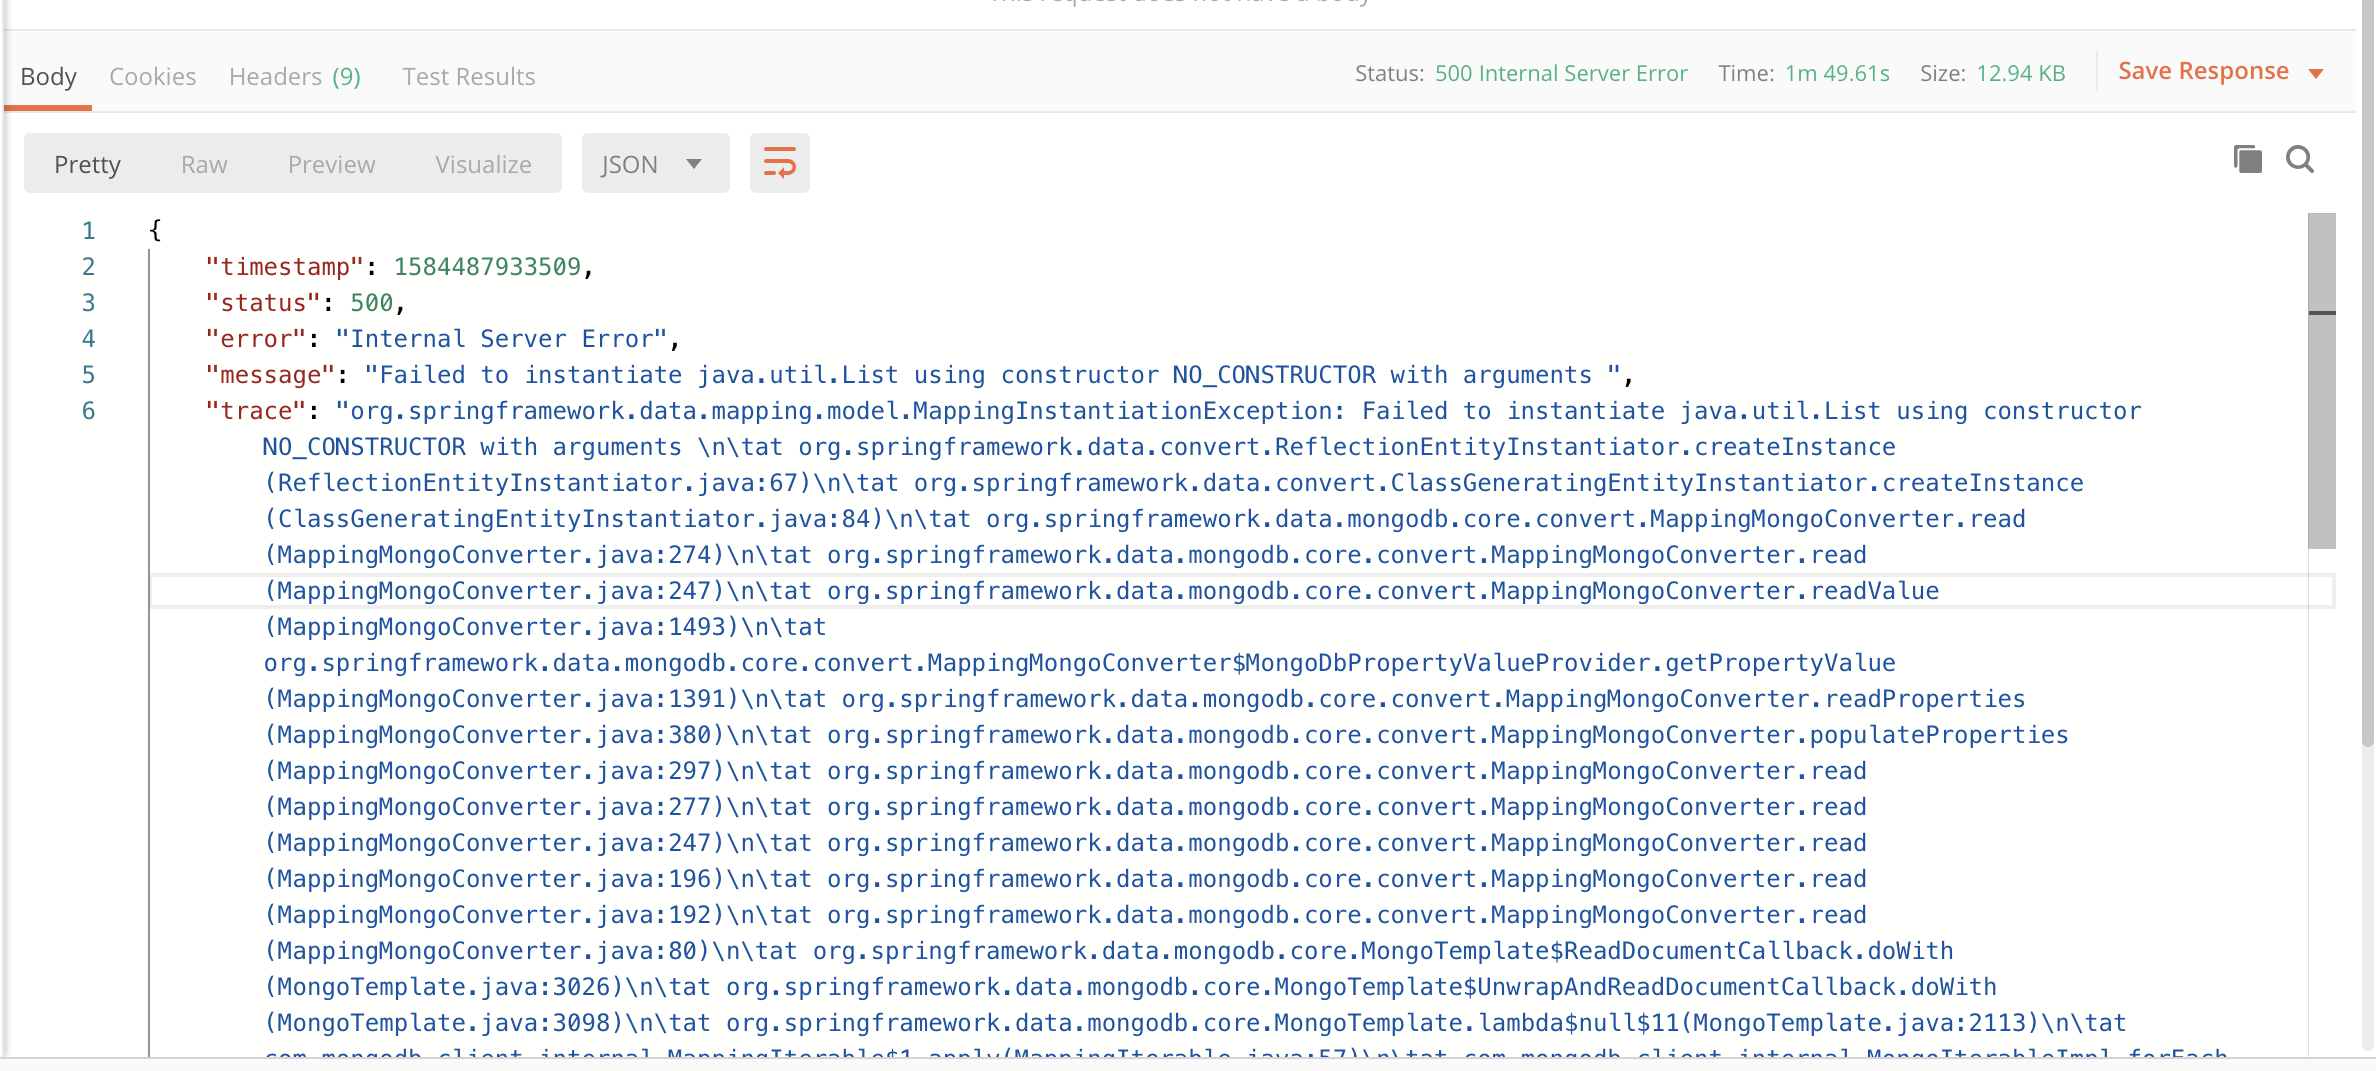Viewport: 2376px width, 1071px height.
Task: Click line number 1 in the gutter
Action: [x=88, y=231]
